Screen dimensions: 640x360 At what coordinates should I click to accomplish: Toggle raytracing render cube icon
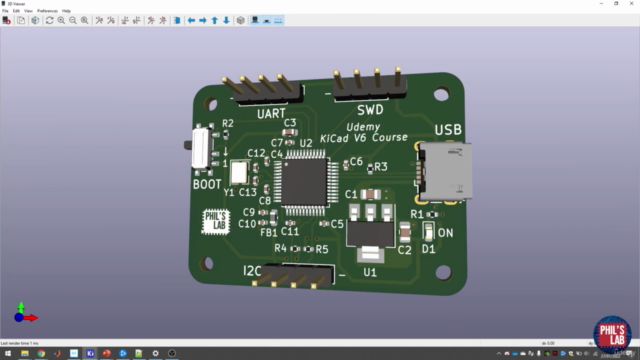[36, 20]
